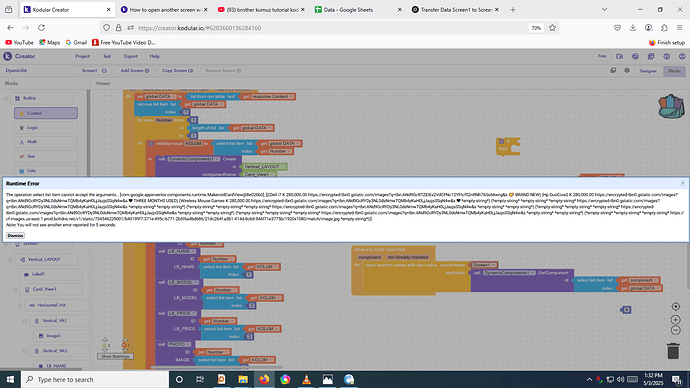Close the Runtime Error popup with X

click(x=683, y=183)
